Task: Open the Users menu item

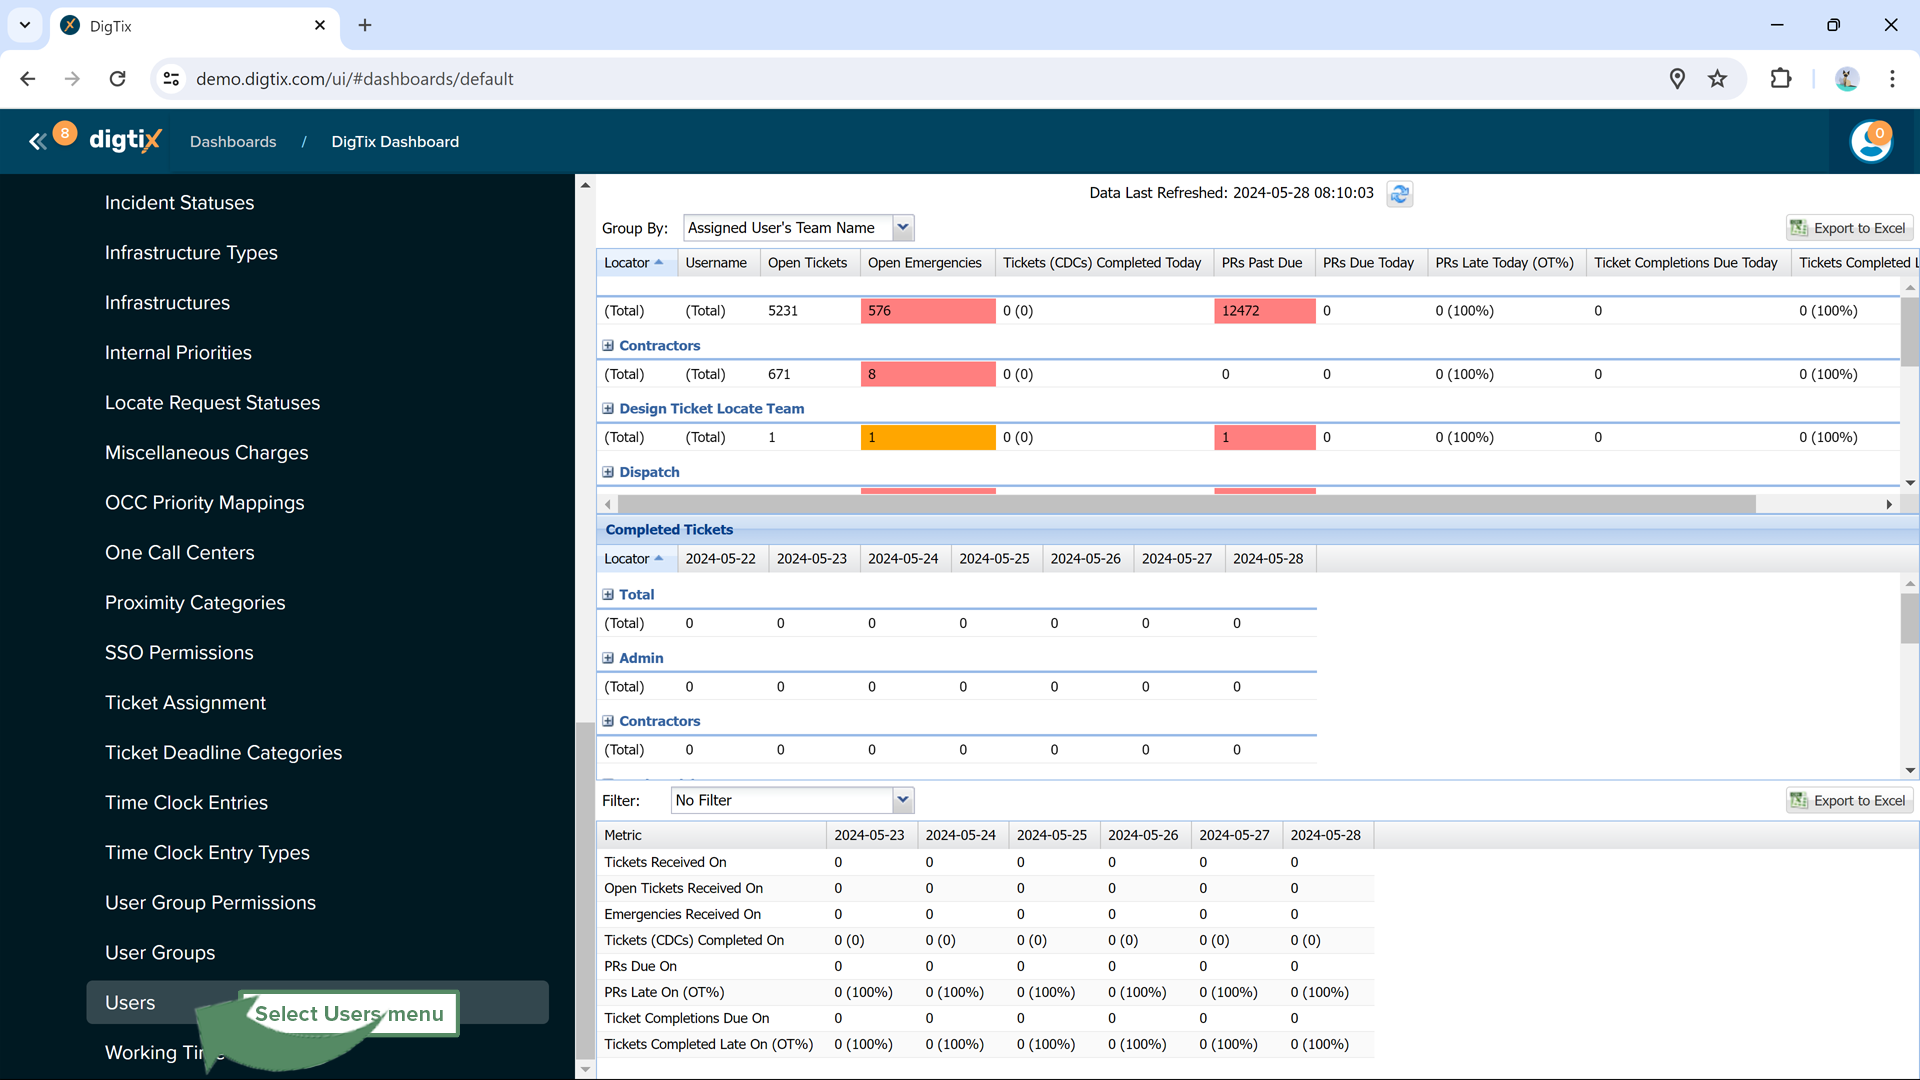Action: tap(131, 1002)
